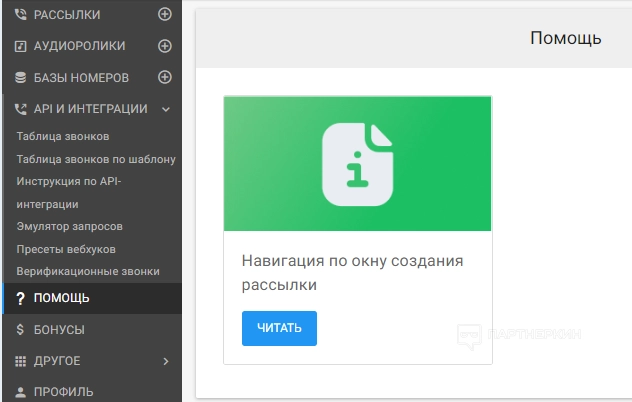The image size is (632, 402).
Task: Click the person icon beside Профиль
Action: tap(20, 392)
